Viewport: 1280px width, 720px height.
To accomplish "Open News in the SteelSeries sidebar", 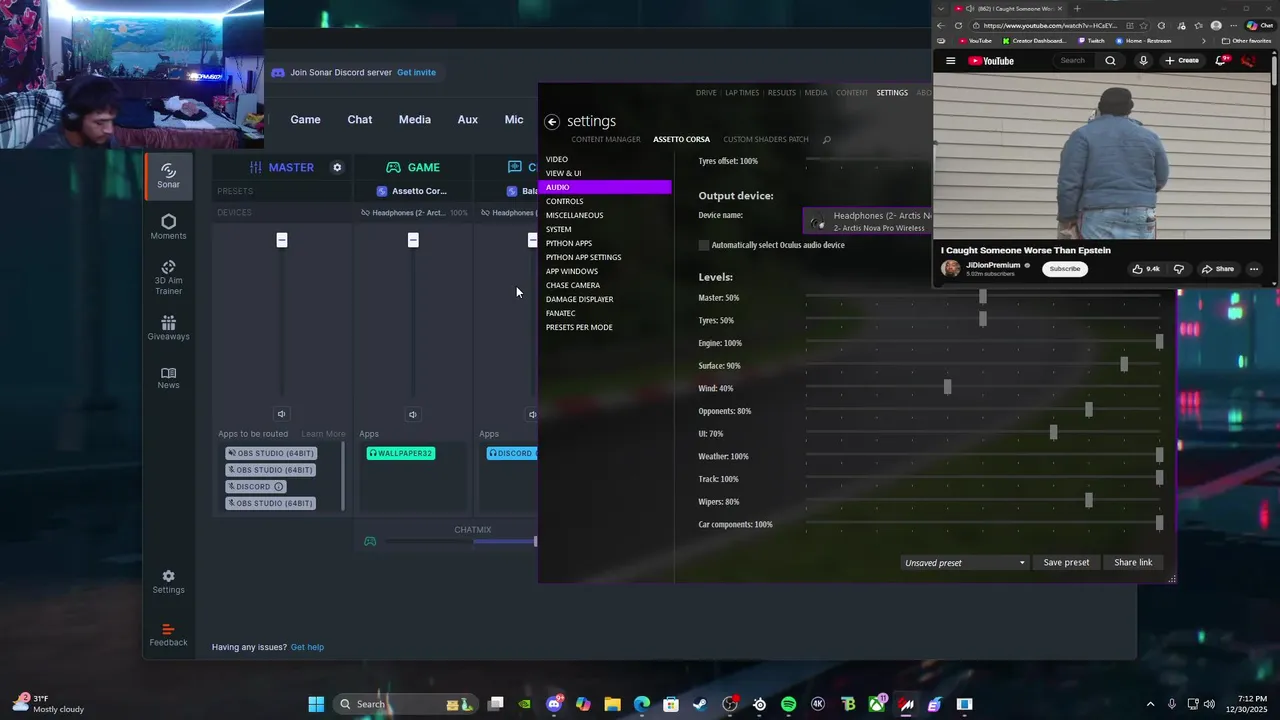I will tap(168, 377).
